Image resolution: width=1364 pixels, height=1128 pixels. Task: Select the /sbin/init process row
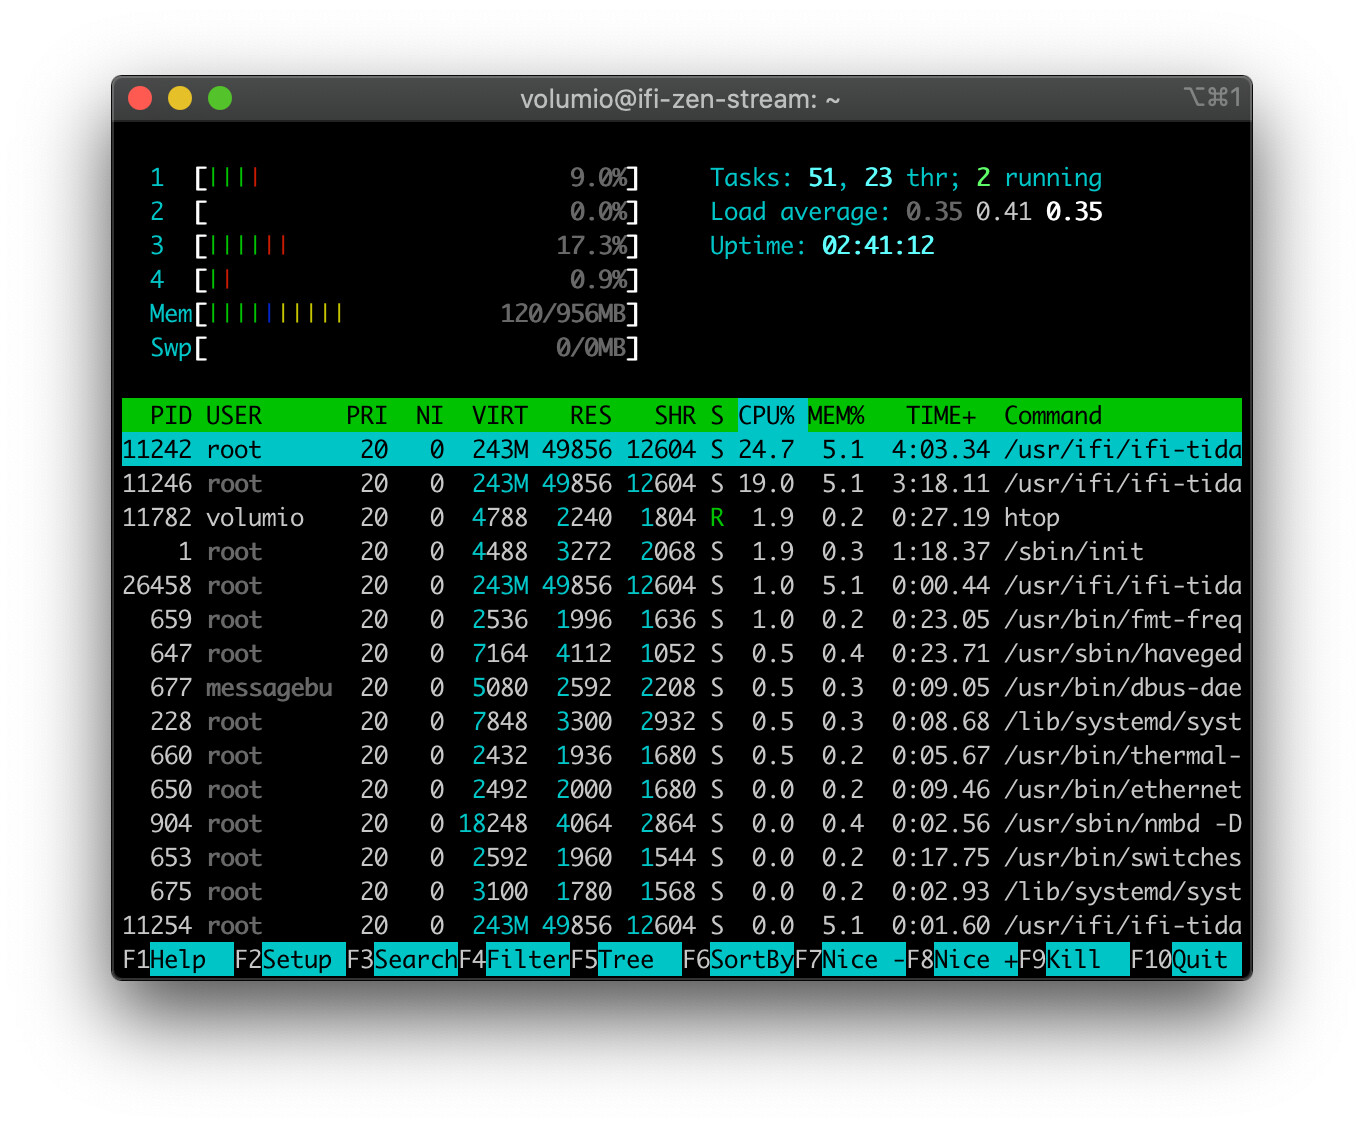click(x=682, y=552)
